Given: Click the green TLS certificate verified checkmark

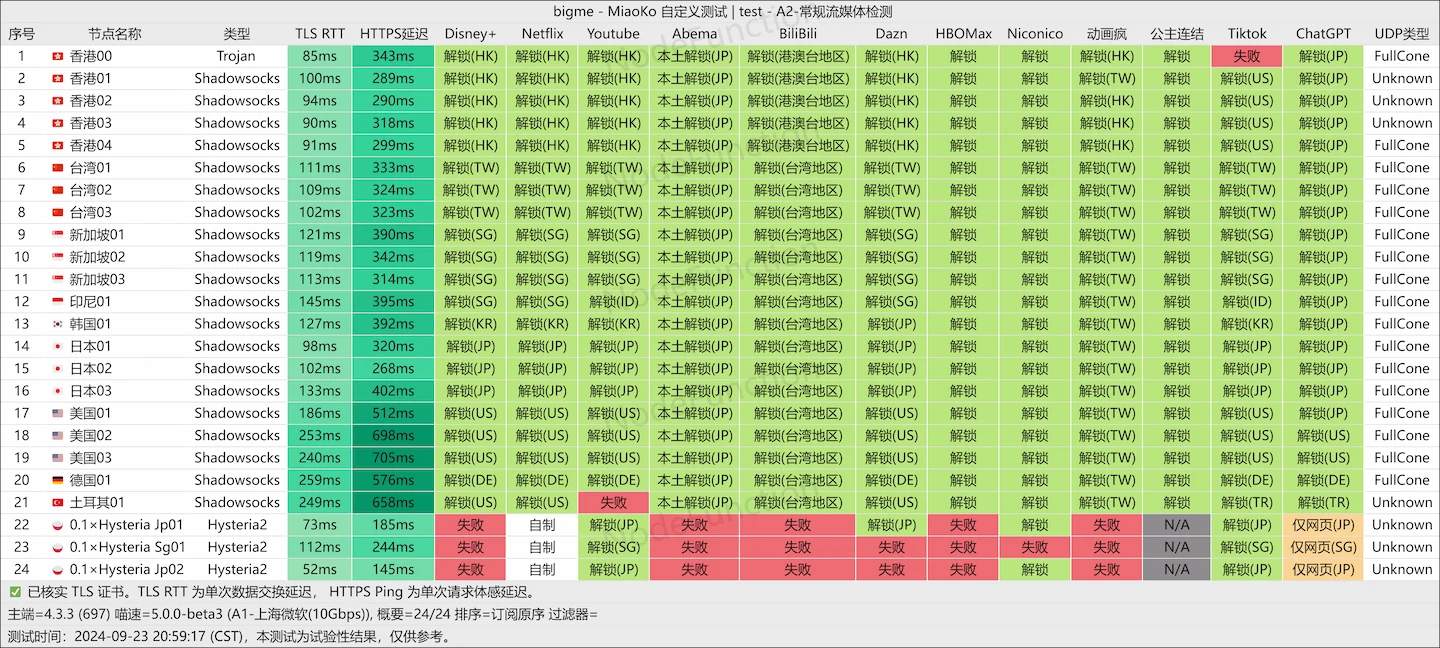Looking at the screenshot, I should click(x=15, y=592).
